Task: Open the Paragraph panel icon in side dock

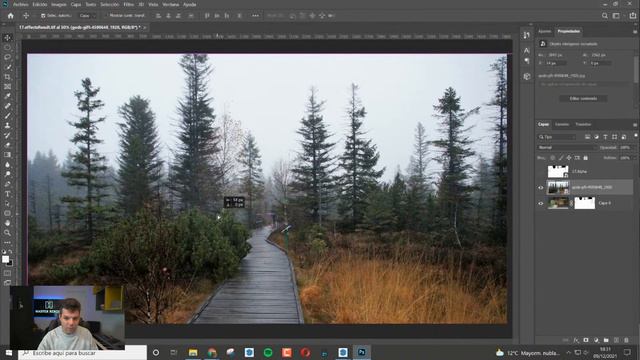Action: [527, 60]
